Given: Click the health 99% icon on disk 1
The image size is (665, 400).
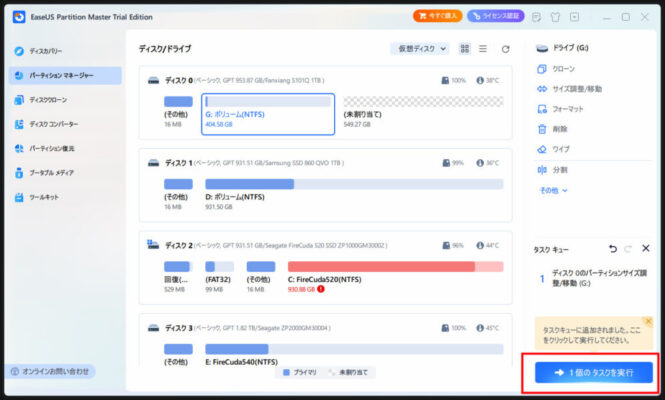Looking at the screenshot, I should click(x=446, y=163).
